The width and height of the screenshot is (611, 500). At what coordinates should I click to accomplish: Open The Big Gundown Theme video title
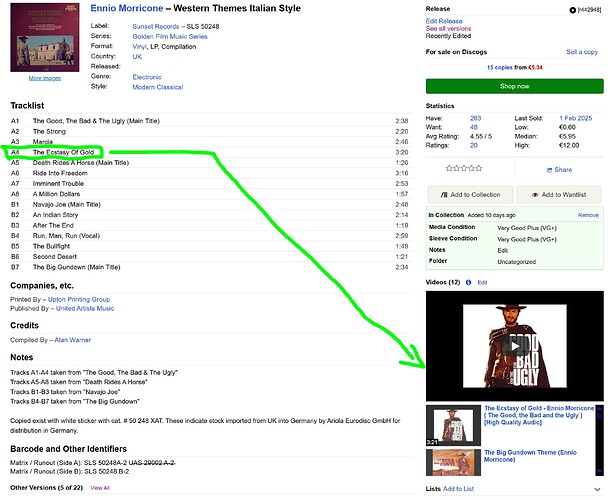coord(530,456)
